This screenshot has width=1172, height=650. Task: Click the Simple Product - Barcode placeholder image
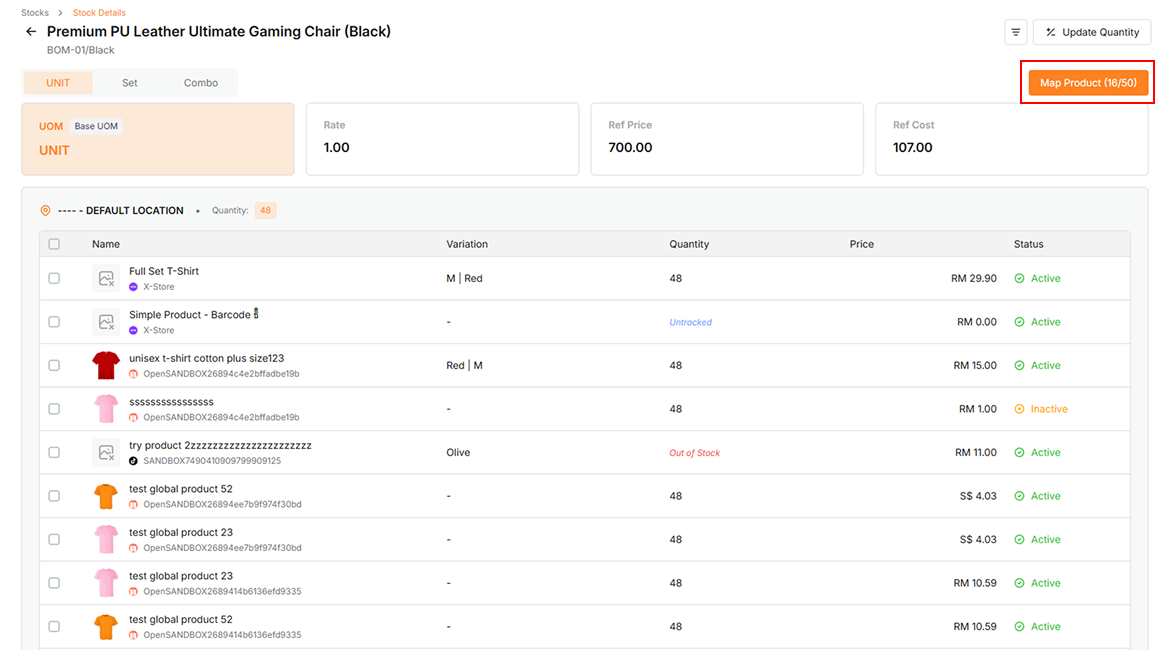(106, 322)
